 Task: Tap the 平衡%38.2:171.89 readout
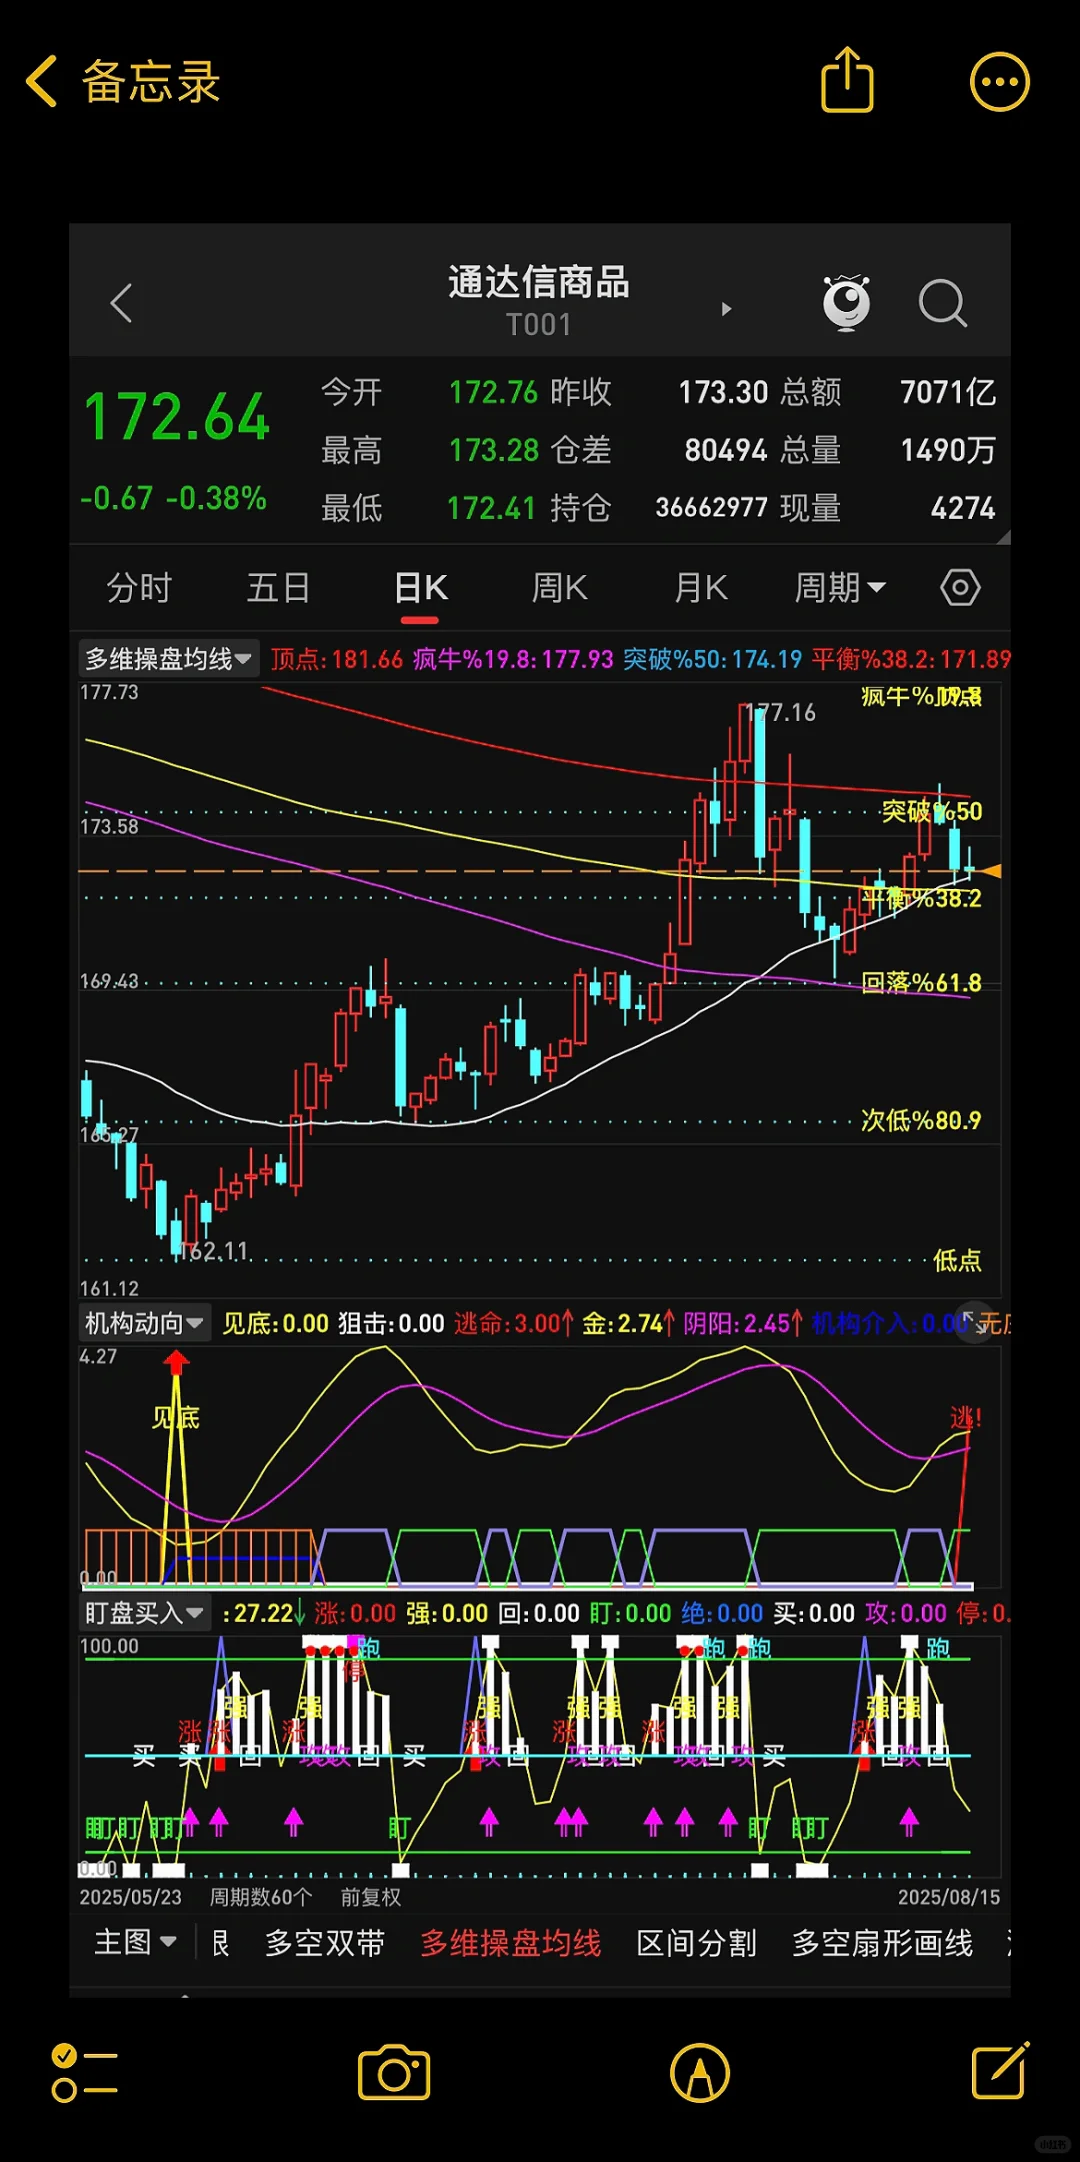click(911, 660)
